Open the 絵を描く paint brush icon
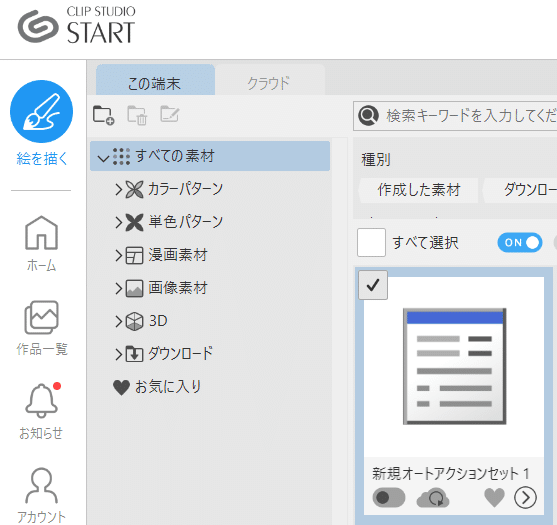This screenshot has height=525, width=557. point(42,111)
